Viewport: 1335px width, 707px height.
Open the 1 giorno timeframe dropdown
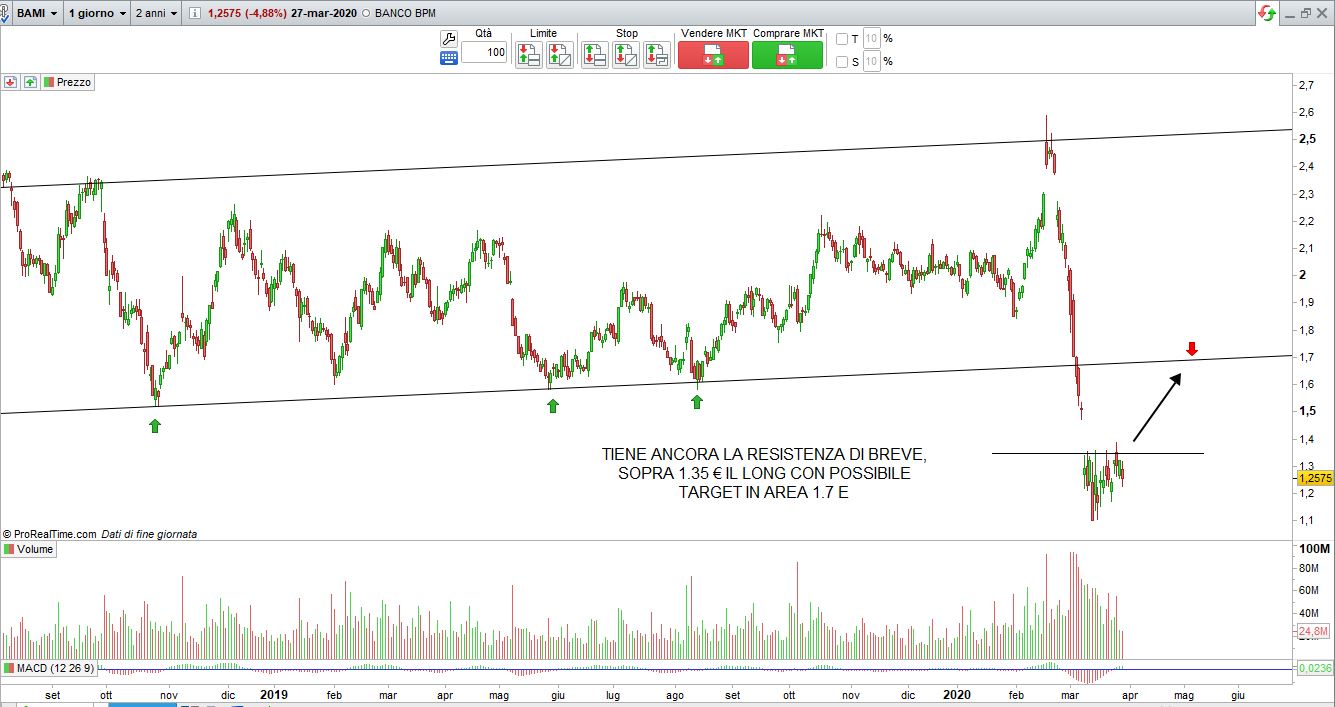97,14
